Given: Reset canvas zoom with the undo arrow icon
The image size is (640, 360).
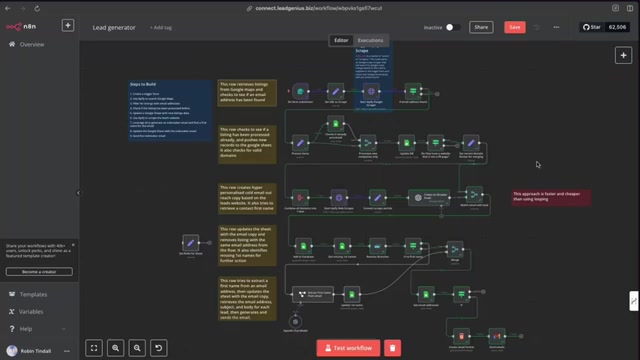Looking at the screenshot, I should [x=159, y=348].
